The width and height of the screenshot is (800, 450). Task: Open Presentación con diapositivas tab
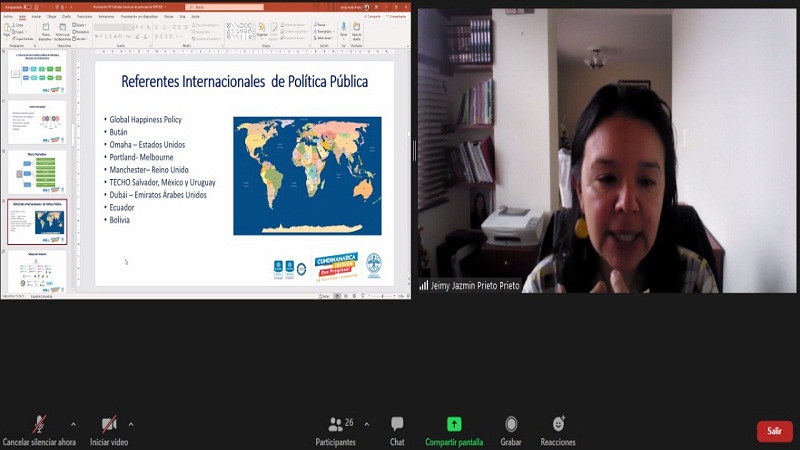(x=139, y=16)
